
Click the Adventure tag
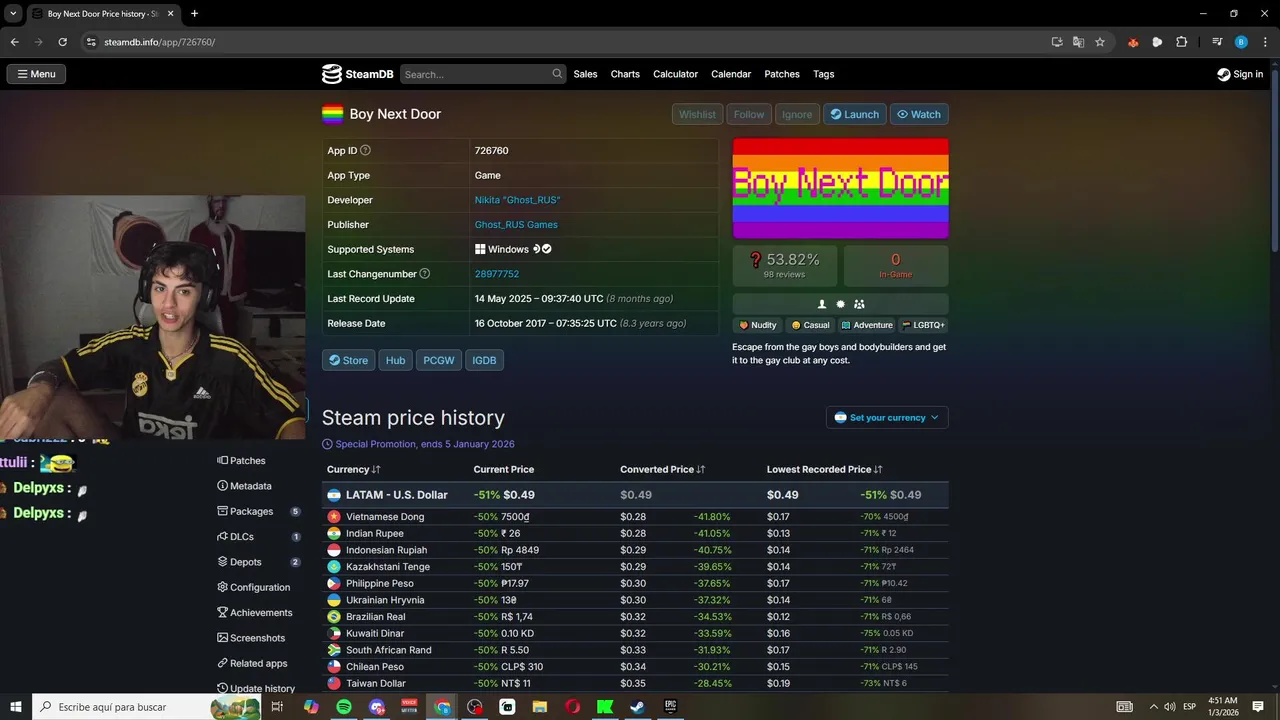click(x=866, y=325)
